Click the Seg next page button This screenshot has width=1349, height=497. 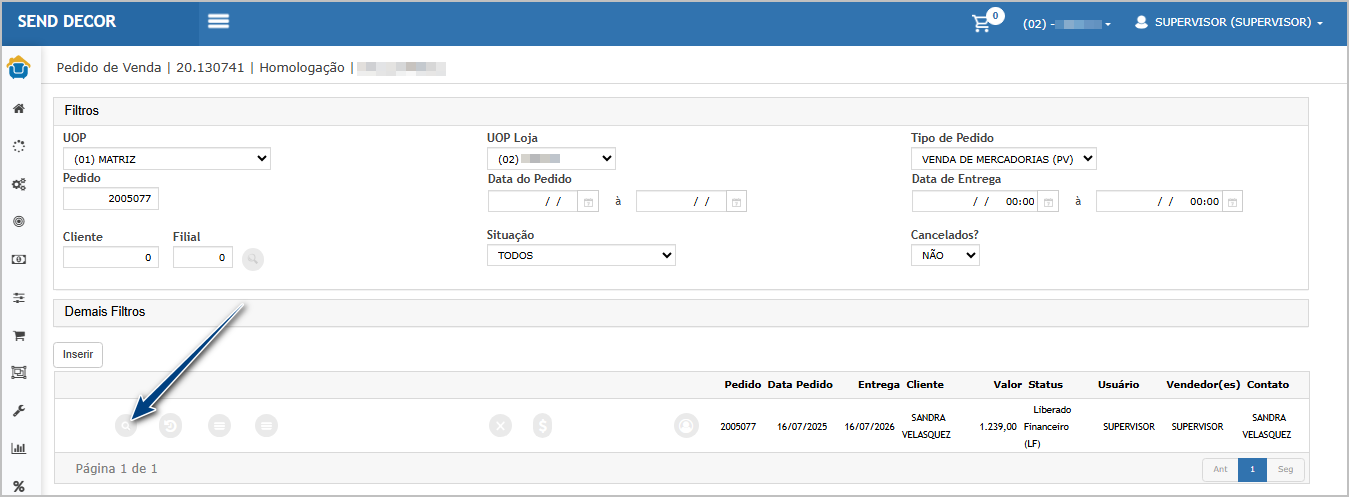click(x=1285, y=469)
